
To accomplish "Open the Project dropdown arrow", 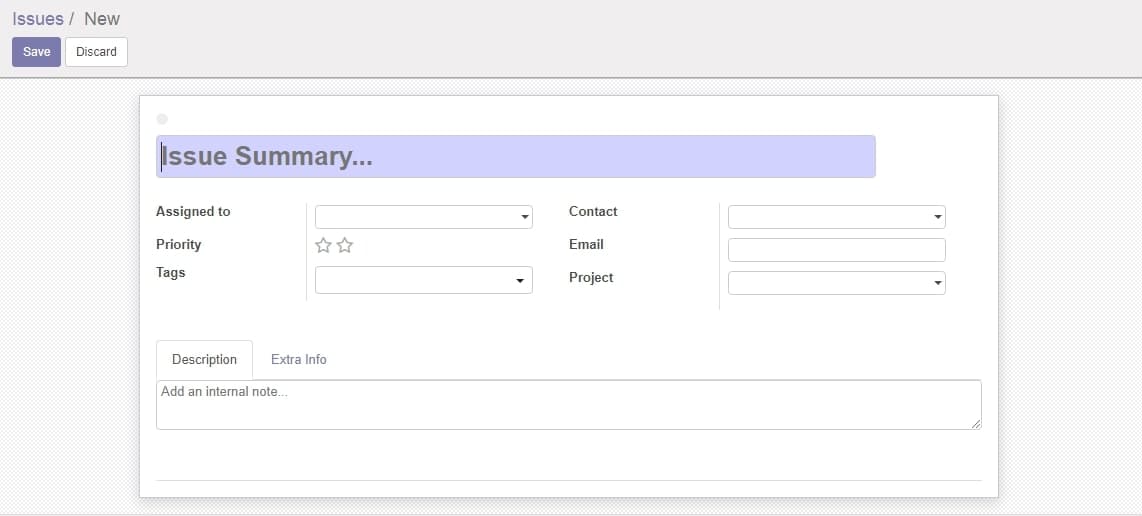I will [937, 284].
